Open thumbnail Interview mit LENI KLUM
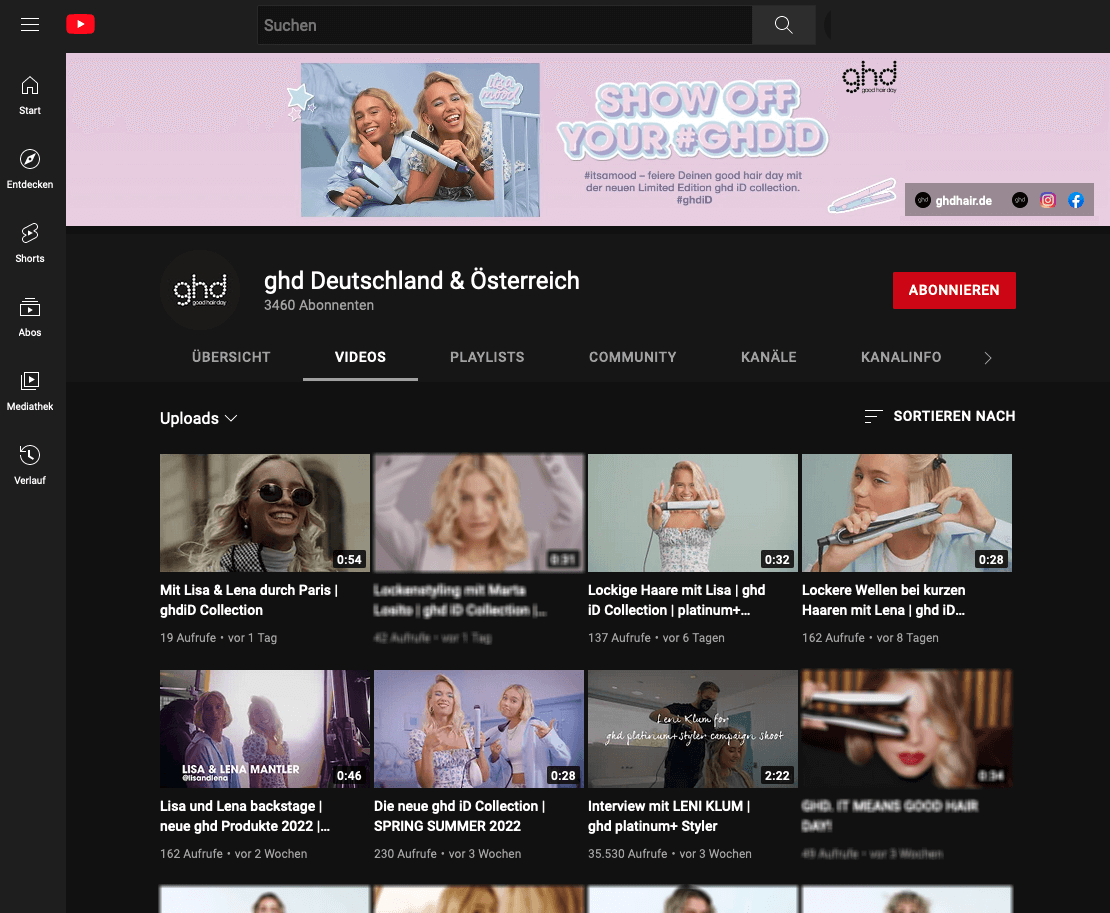This screenshot has height=913, width=1110. coord(692,729)
